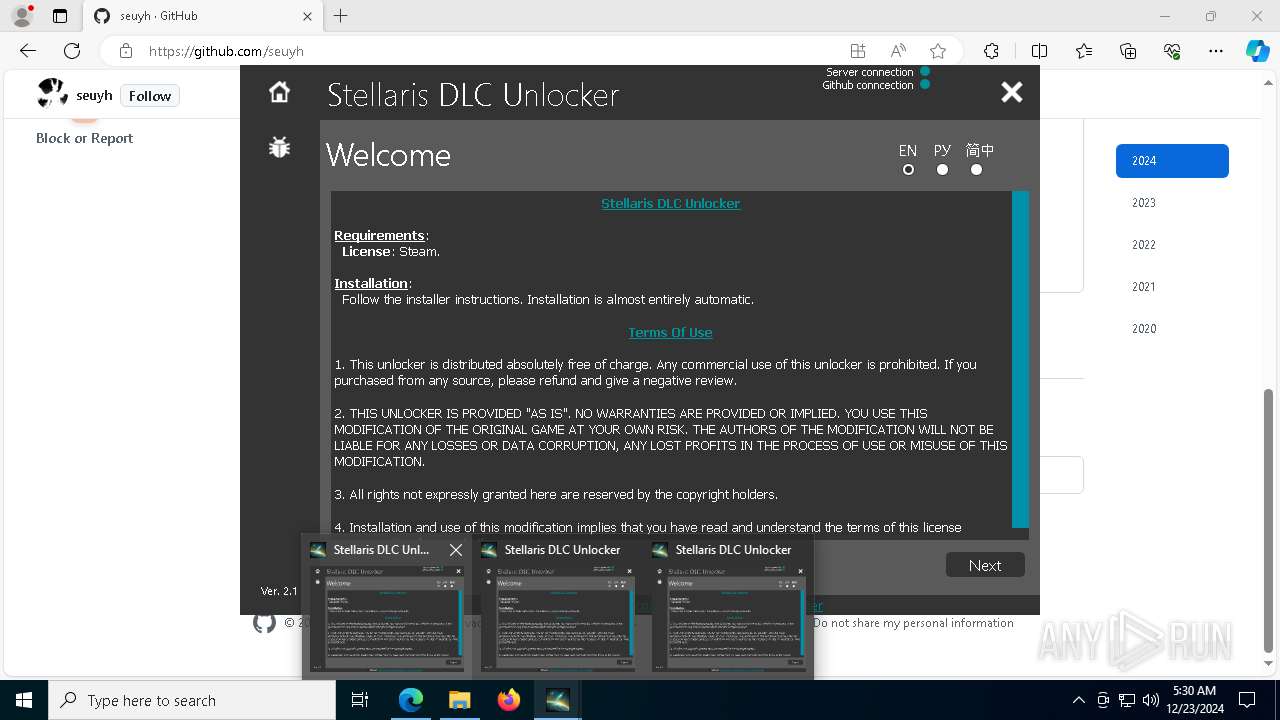Open volume control in system tray
Screen dimensions: 1280x720
pos(1151,700)
